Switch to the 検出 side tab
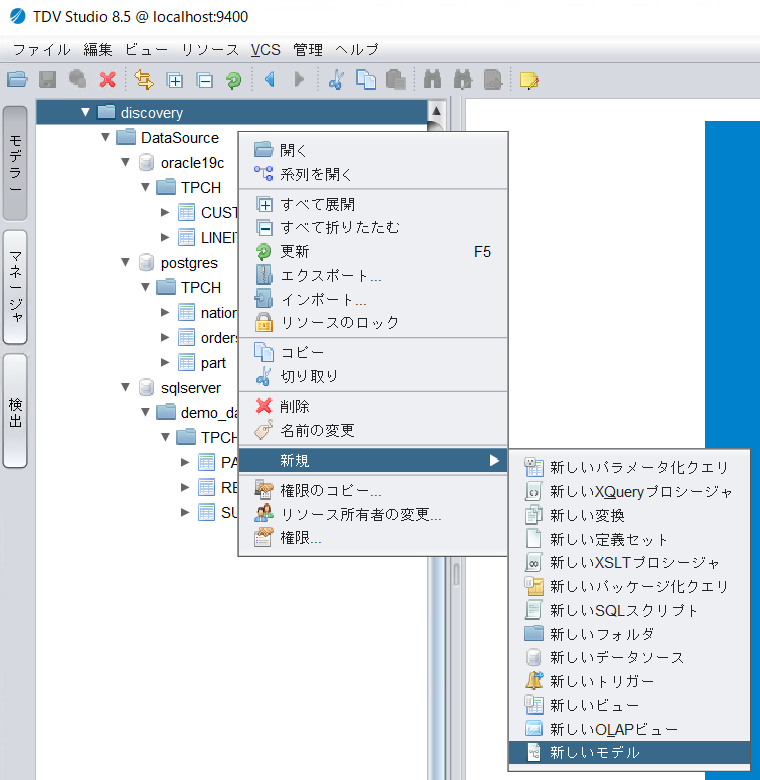The image size is (760, 780). (x=15, y=411)
